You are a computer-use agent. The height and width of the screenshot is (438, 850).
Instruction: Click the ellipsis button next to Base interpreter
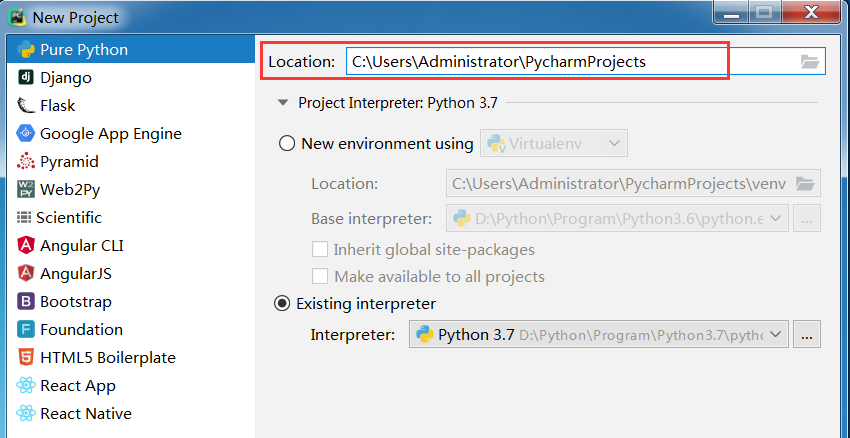[x=807, y=218]
